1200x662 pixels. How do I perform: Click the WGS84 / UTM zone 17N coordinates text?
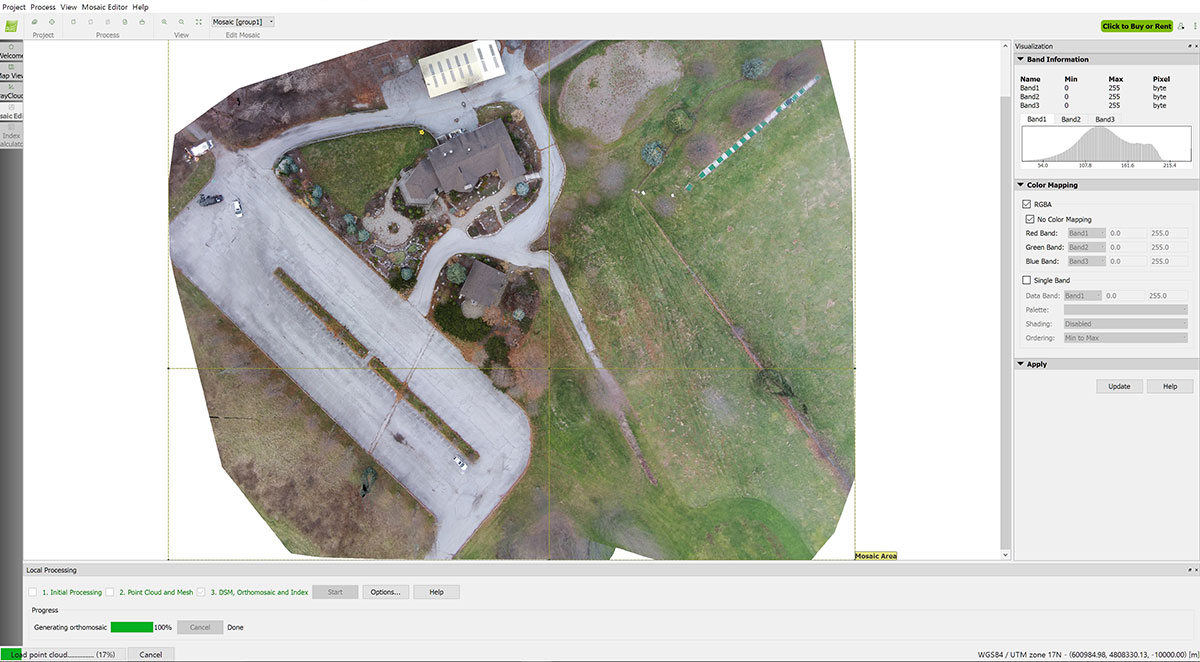pos(1086,654)
